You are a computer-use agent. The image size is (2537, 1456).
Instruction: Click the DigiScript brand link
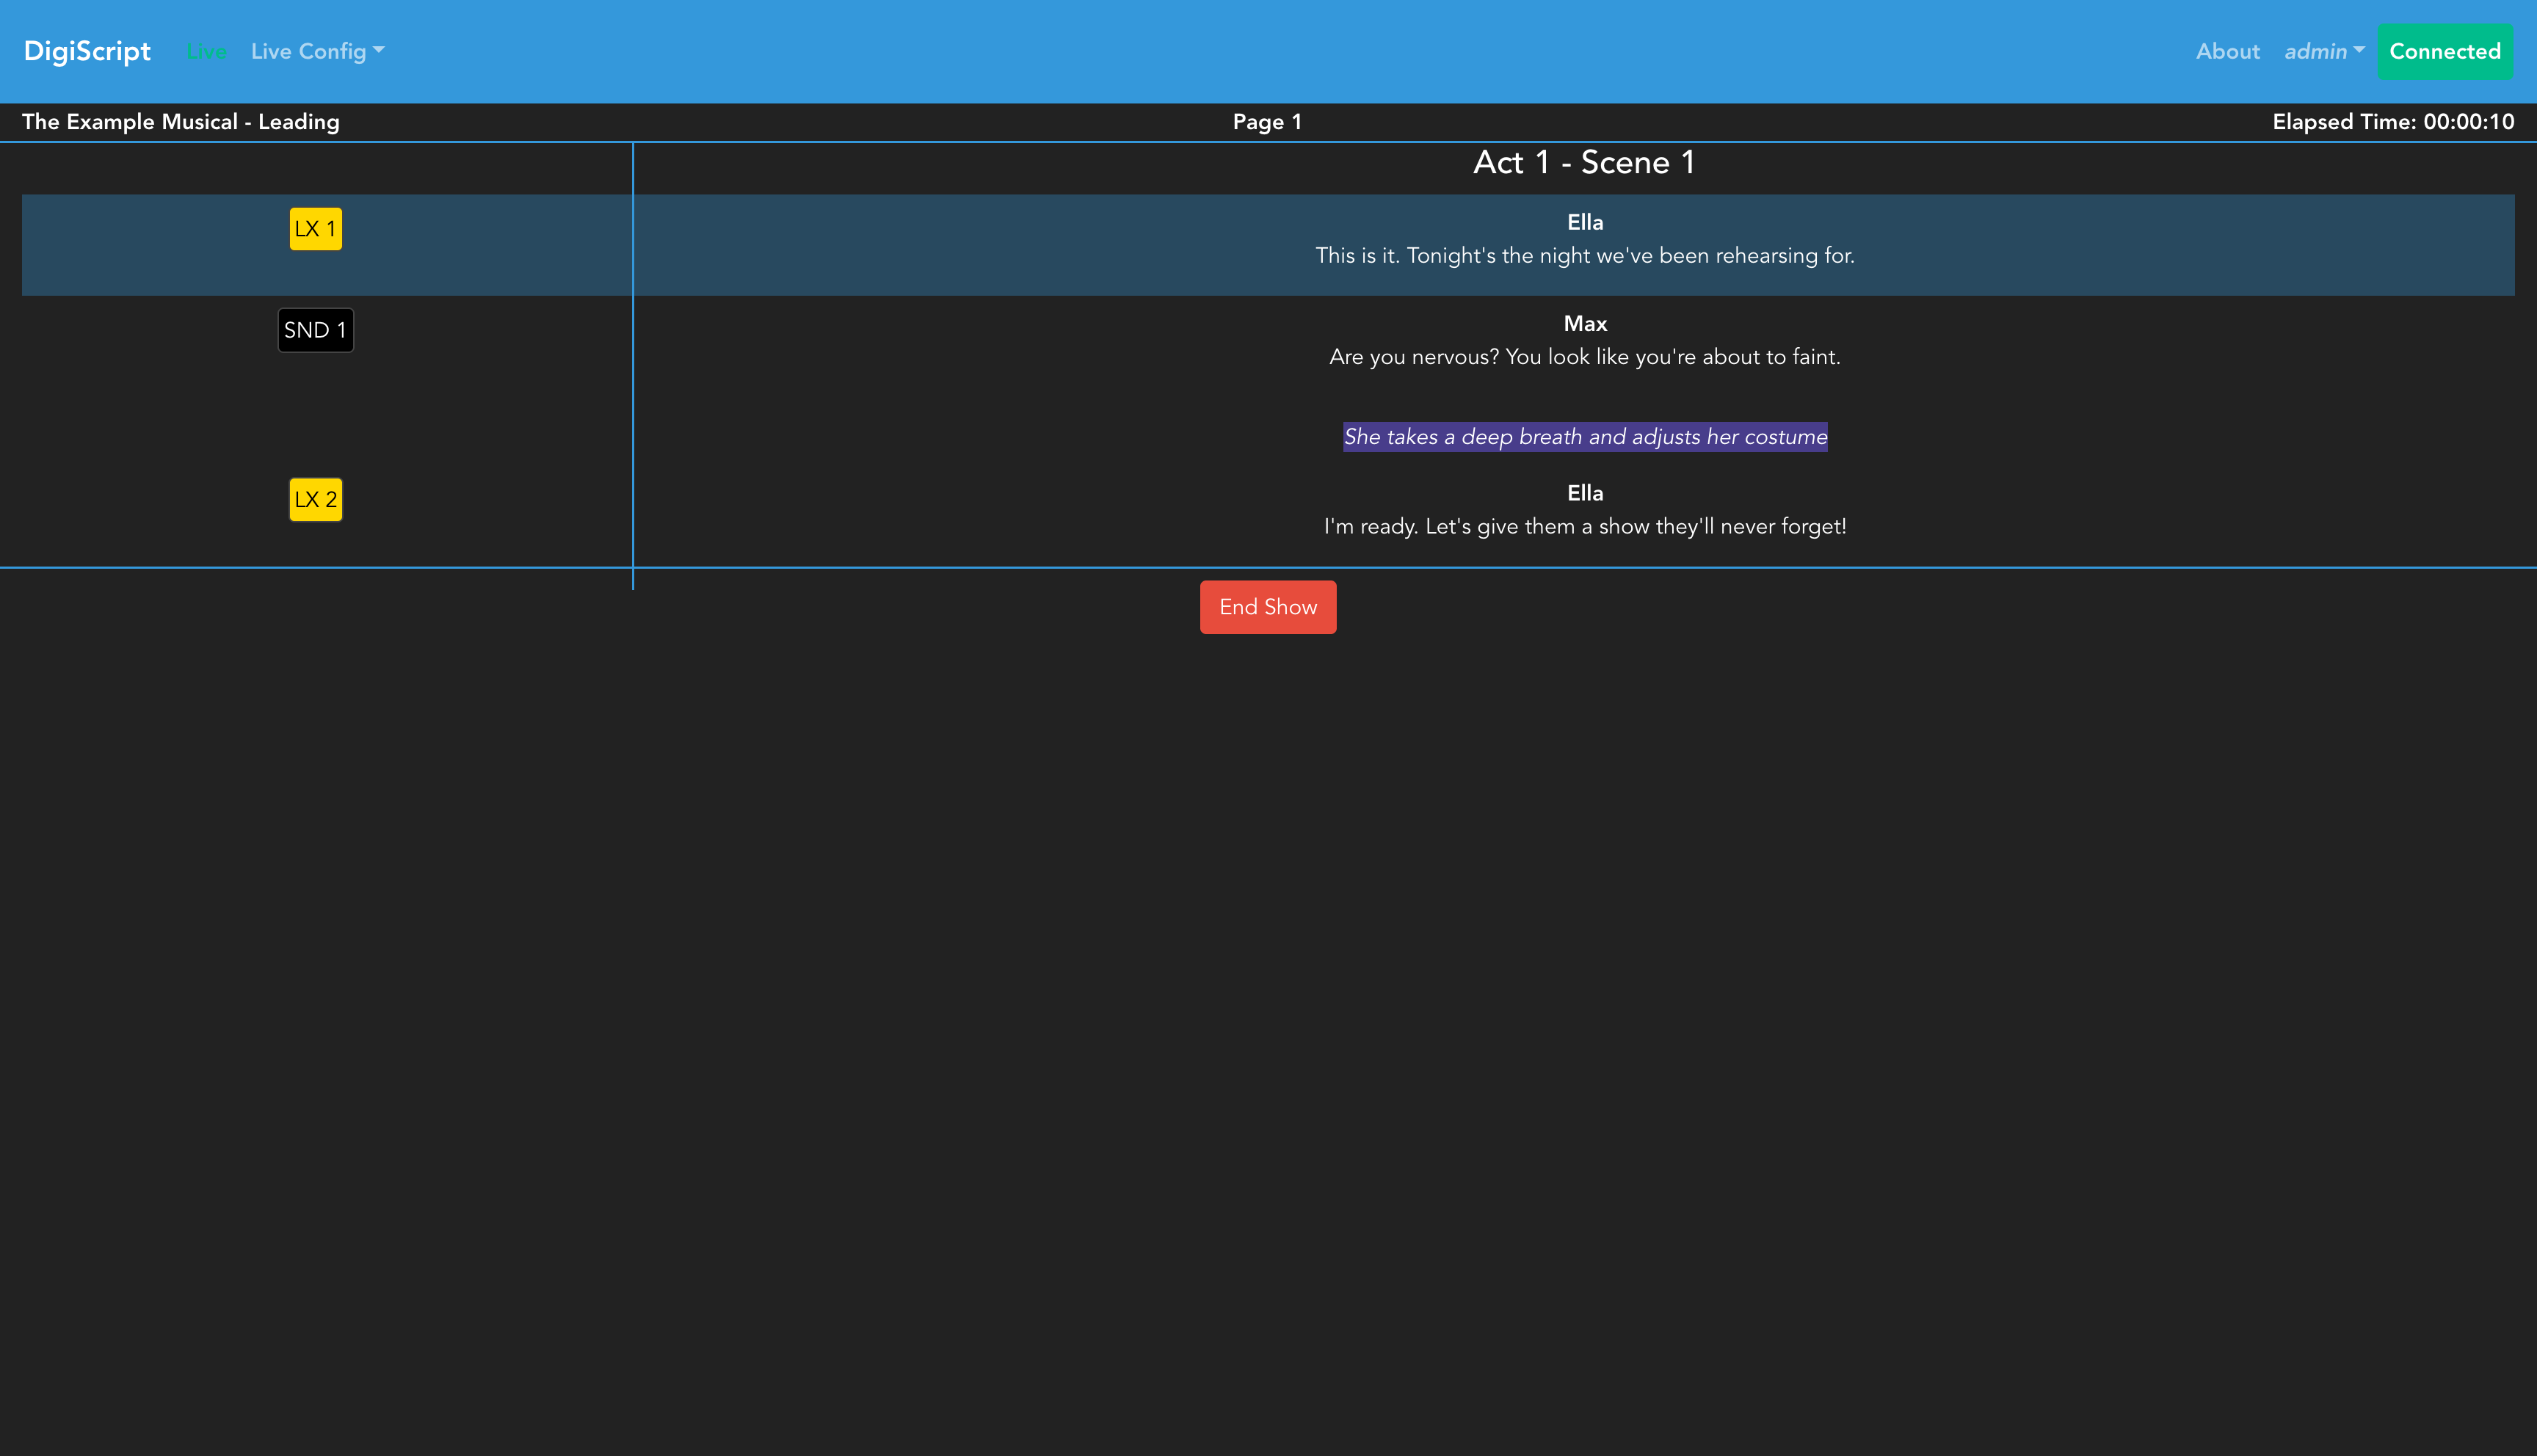87,51
